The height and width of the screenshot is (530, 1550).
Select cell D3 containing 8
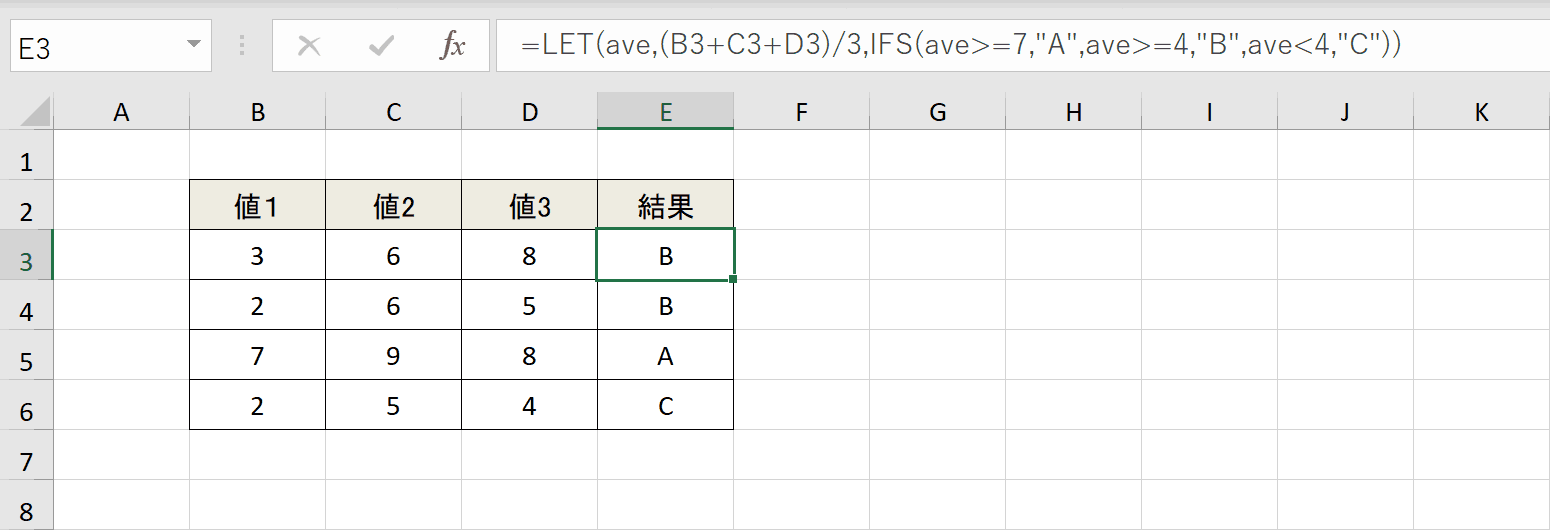click(x=529, y=255)
